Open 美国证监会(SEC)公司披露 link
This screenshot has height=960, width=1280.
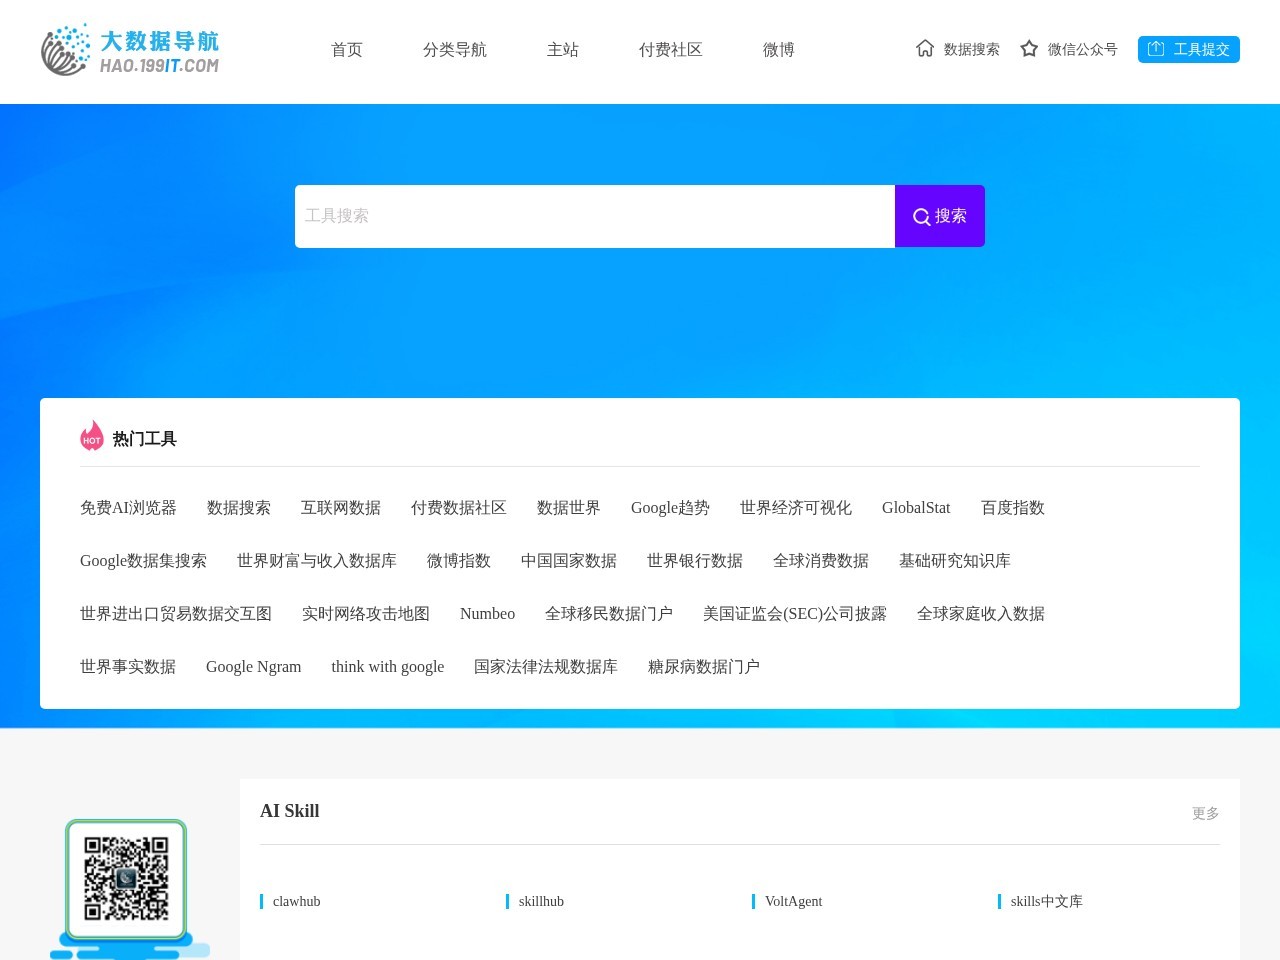click(795, 614)
